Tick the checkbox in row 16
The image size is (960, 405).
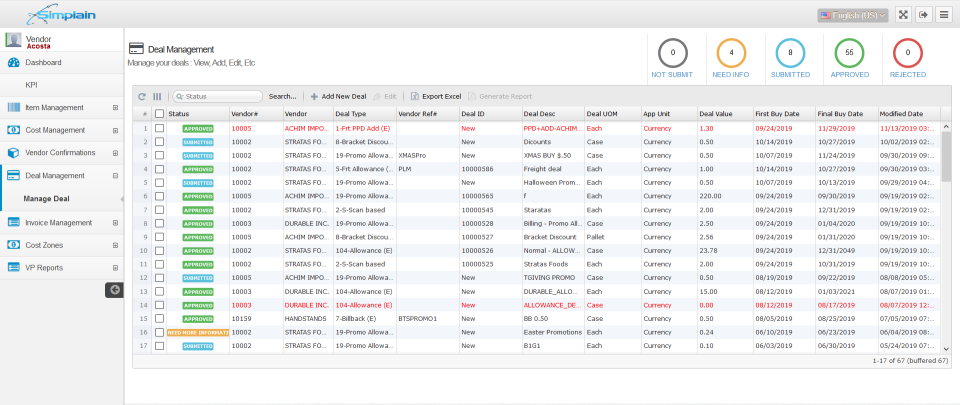click(x=160, y=332)
